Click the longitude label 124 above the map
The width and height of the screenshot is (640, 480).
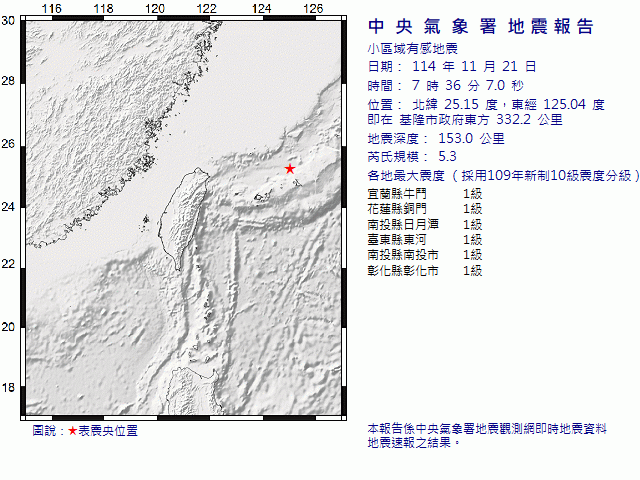261,9
